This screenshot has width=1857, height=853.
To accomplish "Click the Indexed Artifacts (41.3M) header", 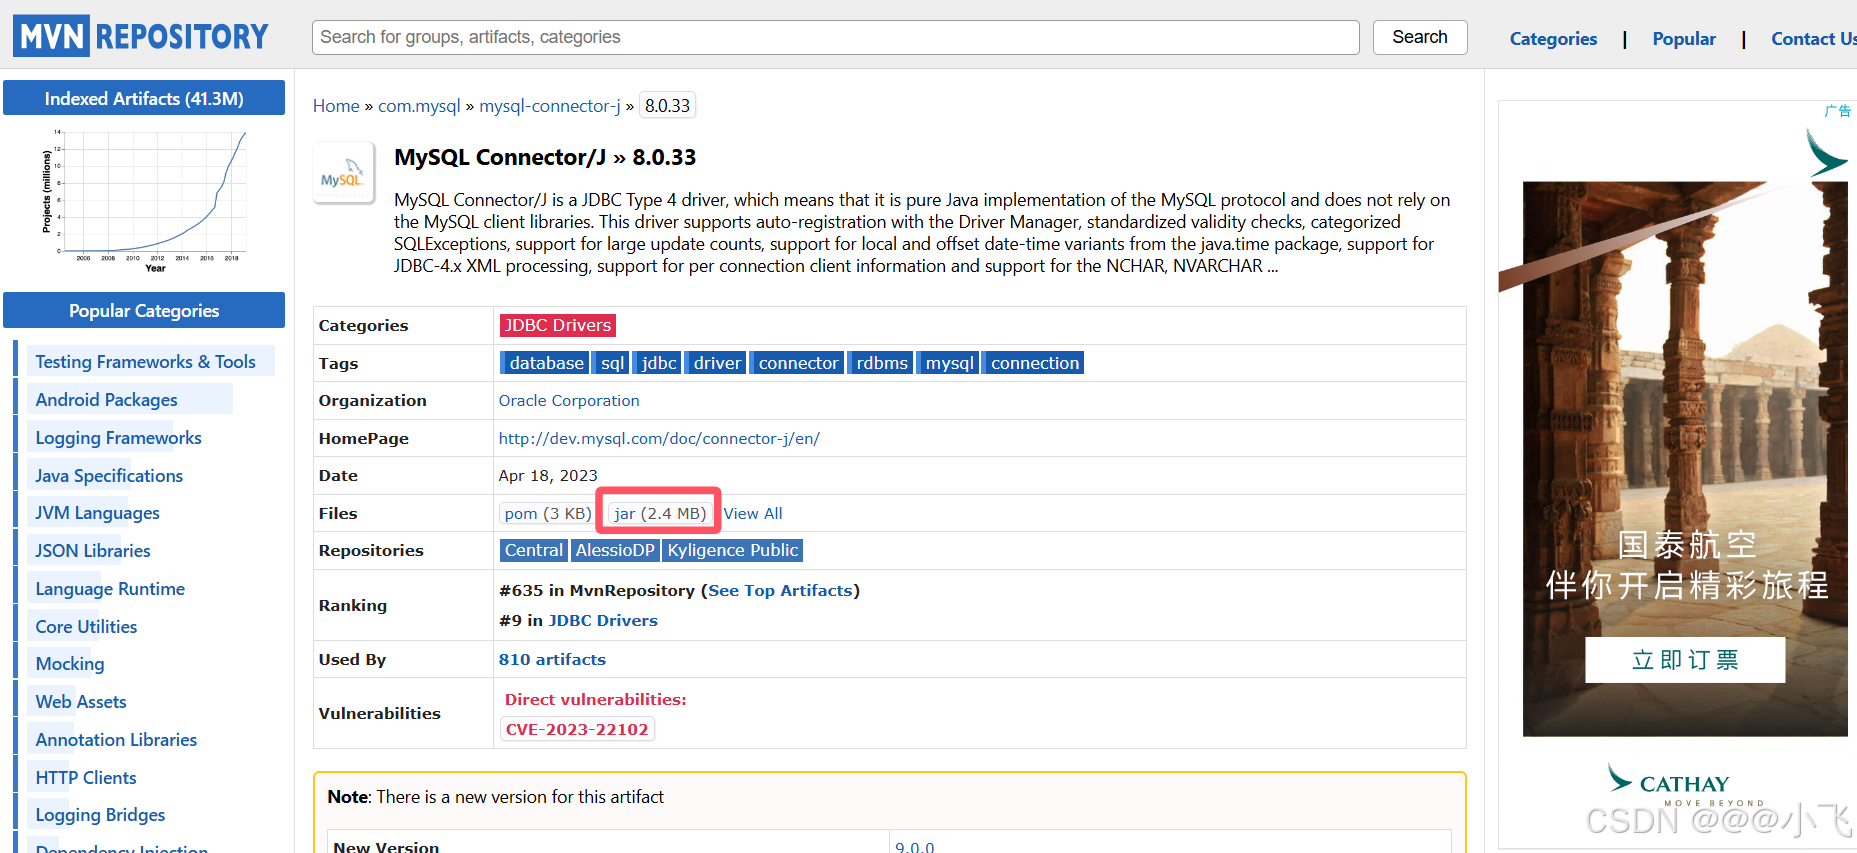I will pyautogui.click(x=144, y=98).
